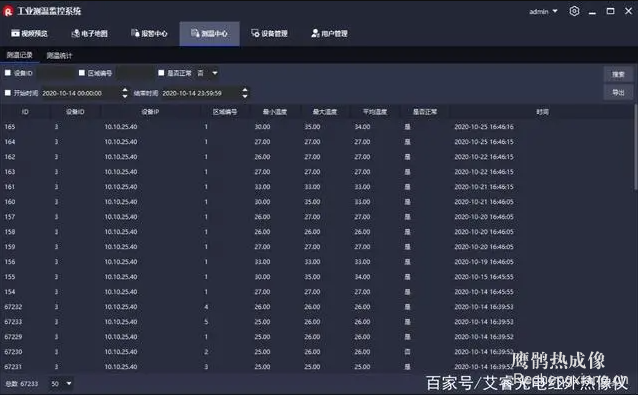
Task: Select the 测温中心 temperature center tab
Action: tap(209, 33)
